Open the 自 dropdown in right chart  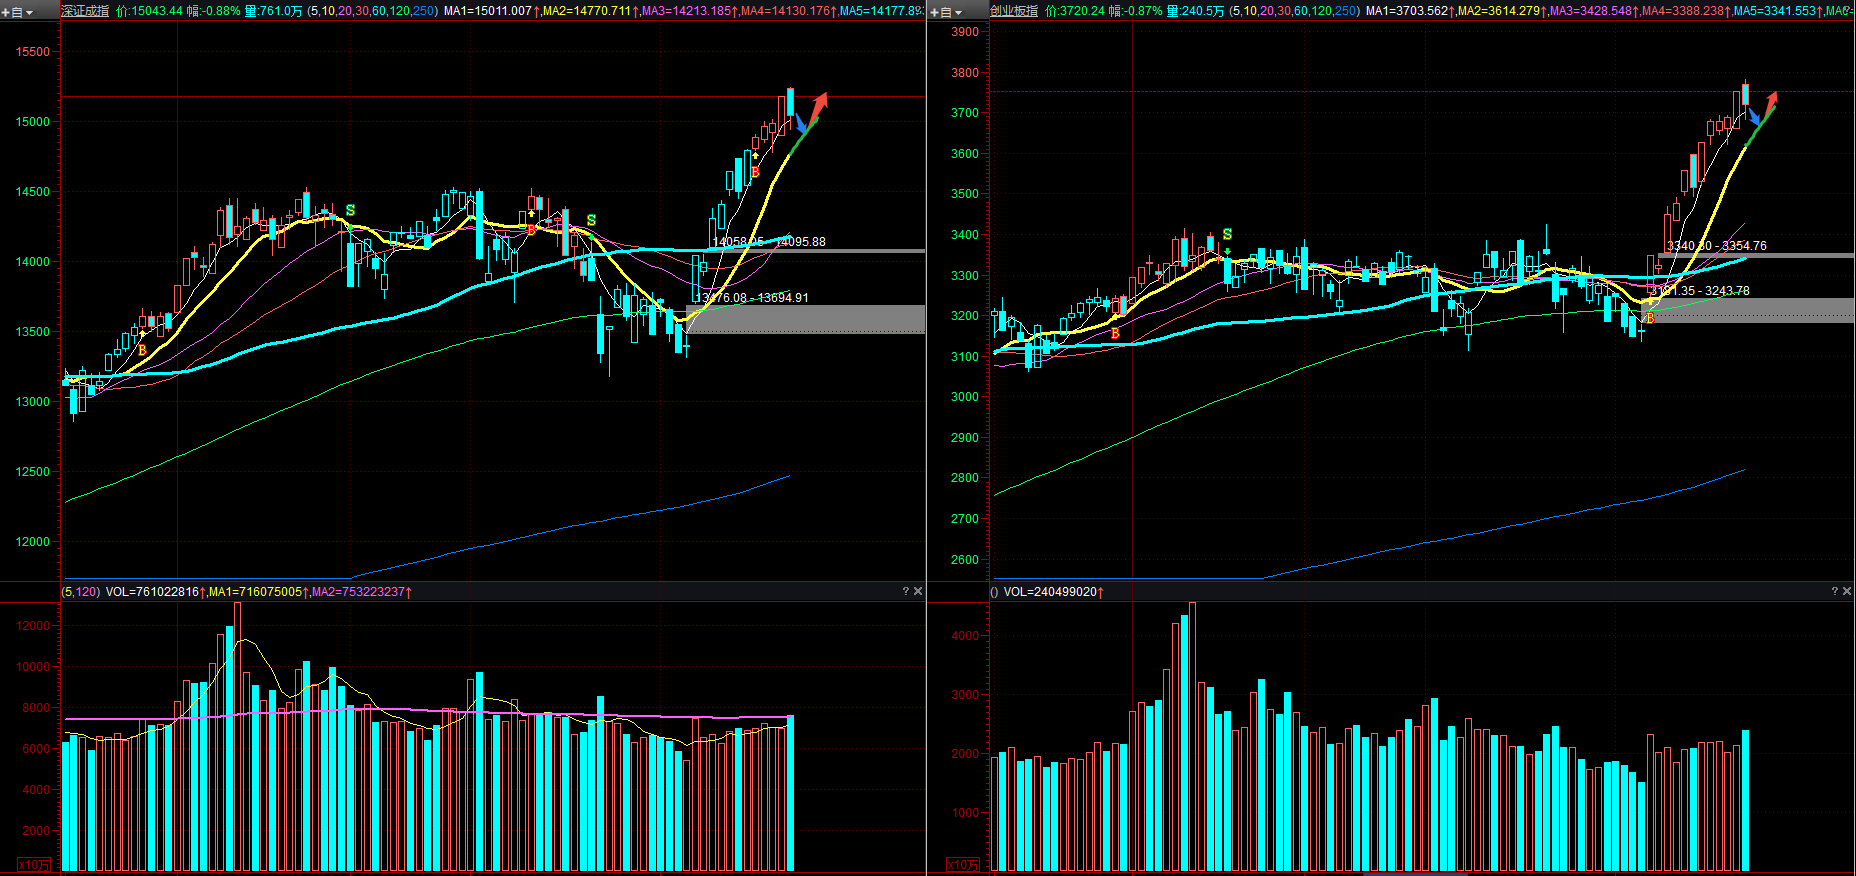click(951, 12)
